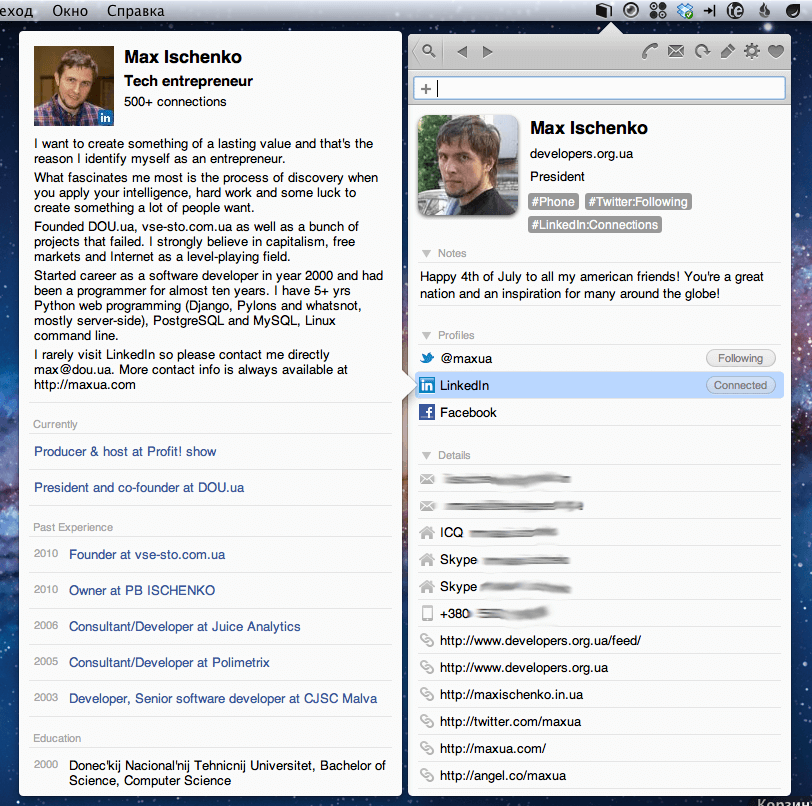The height and width of the screenshot is (806, 812).
Task: Click the #Twitter:Following tag
Action: pos(638,202)
